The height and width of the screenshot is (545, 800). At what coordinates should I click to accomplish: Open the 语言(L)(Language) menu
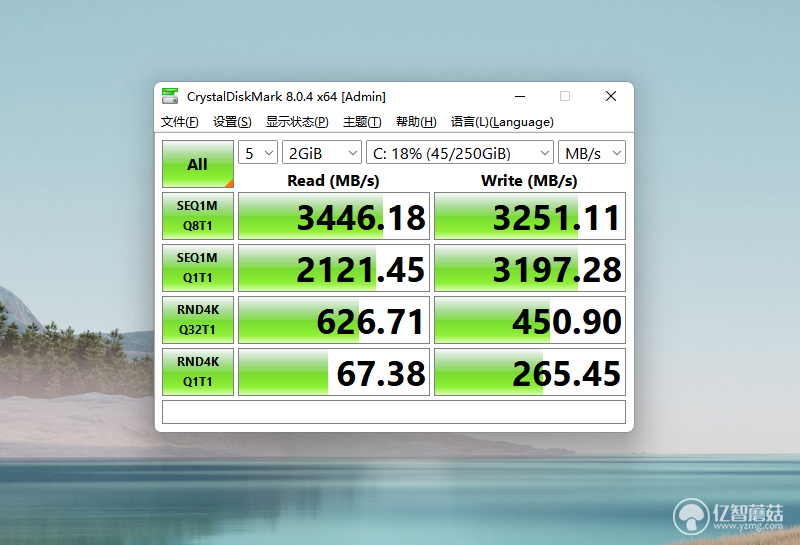[x=502, y=122]
